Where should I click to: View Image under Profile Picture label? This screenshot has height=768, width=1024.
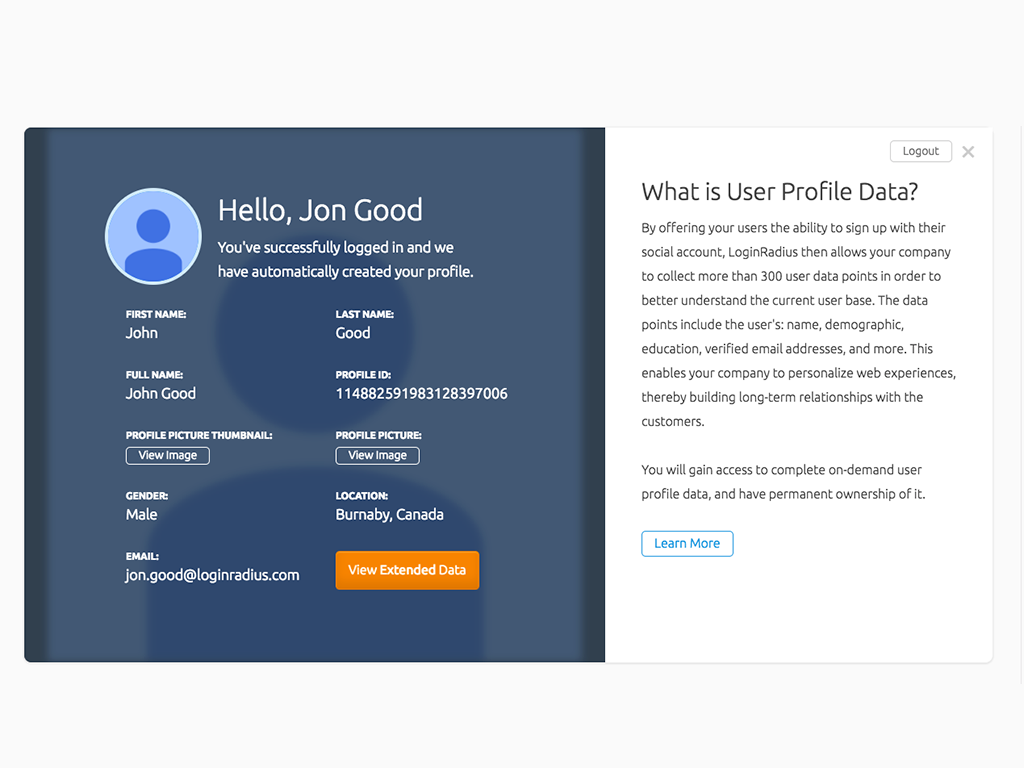click(377, 456)
